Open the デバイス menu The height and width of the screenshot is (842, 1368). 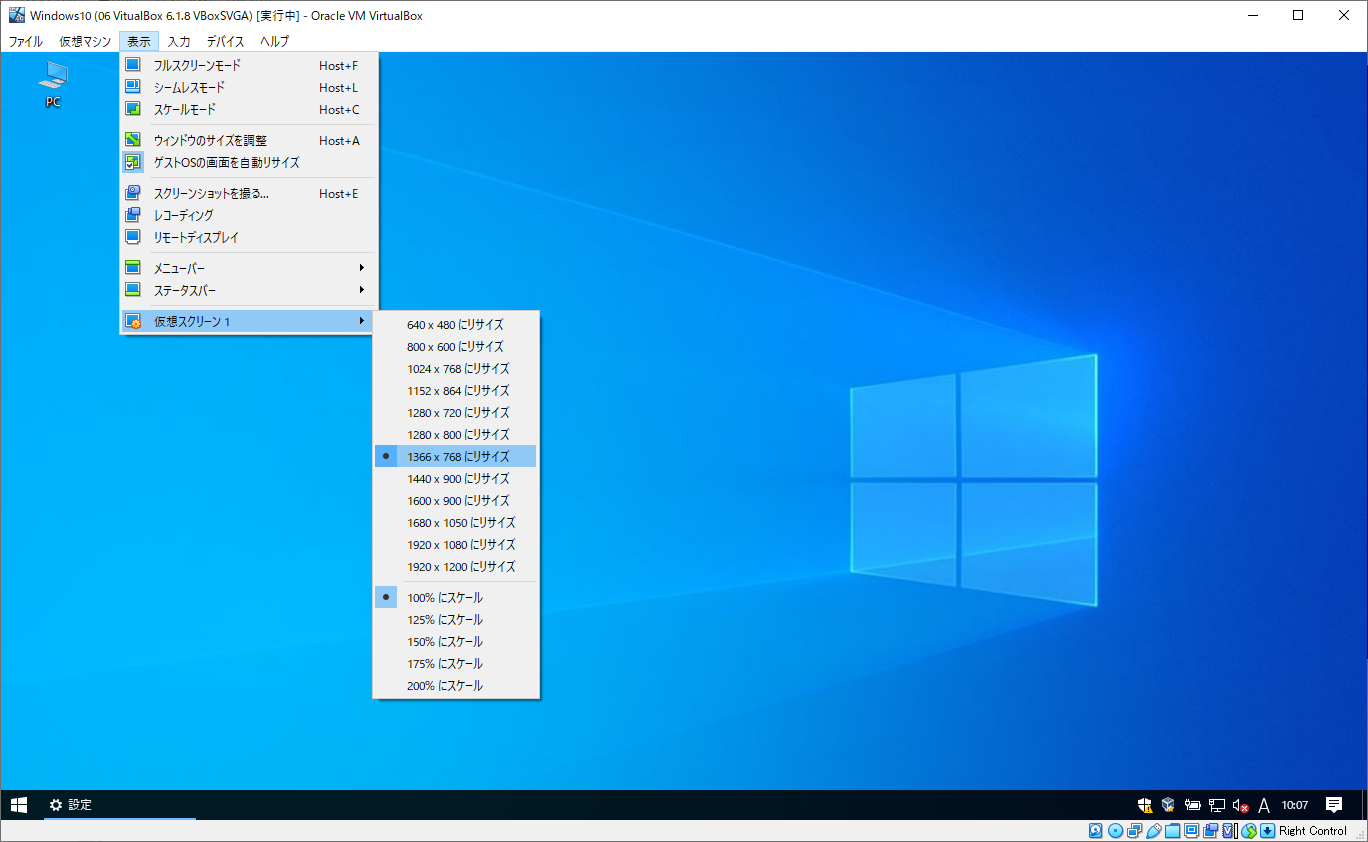click(225, 42)
